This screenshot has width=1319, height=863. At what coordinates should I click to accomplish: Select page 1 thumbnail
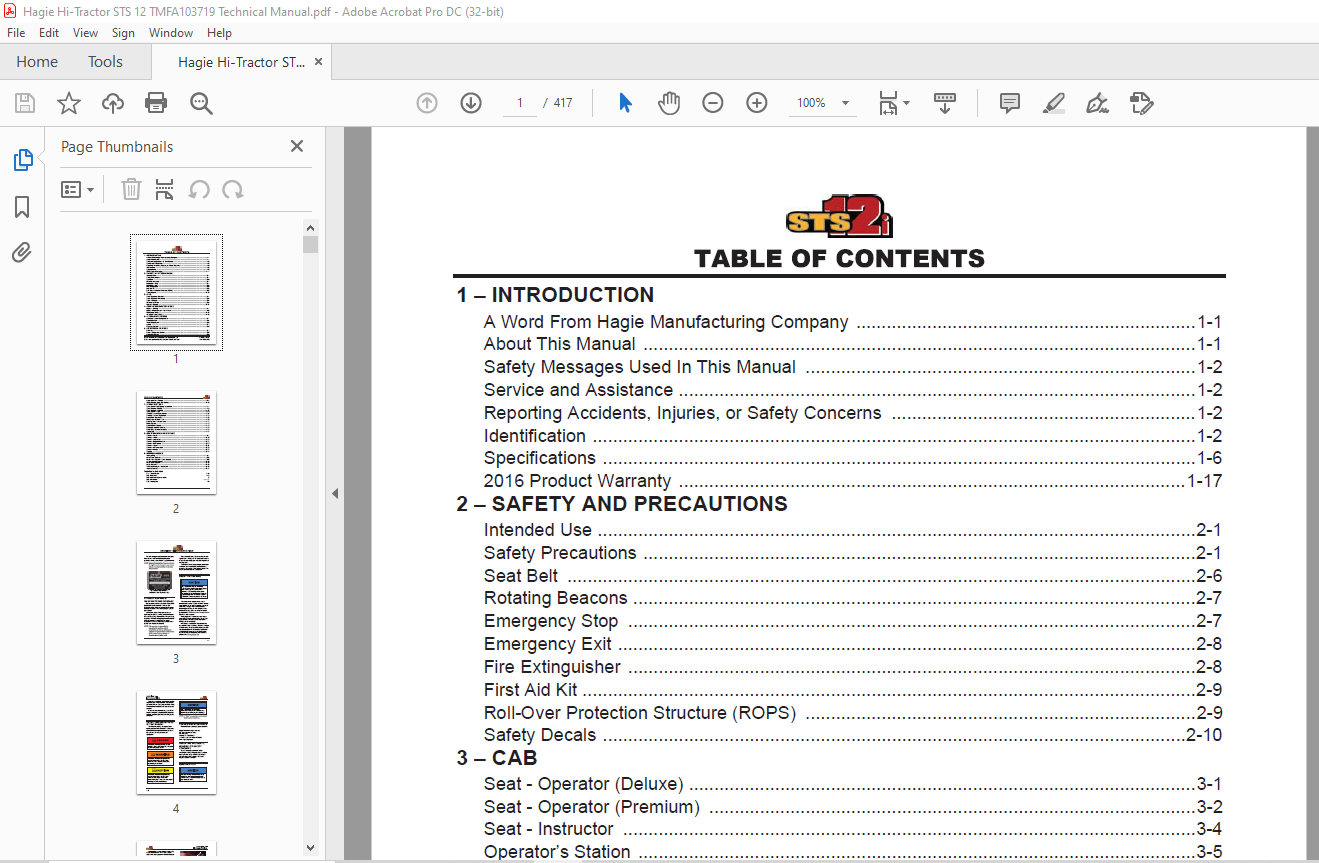176,292
